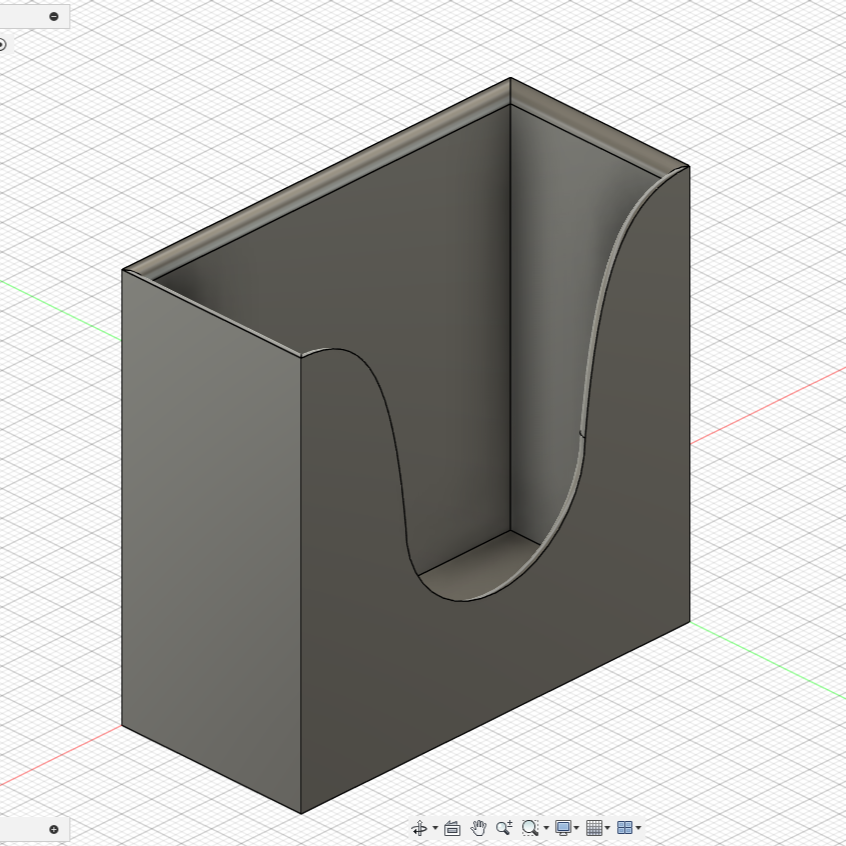Click the Viewports icon
The image size is (846, 846).
625,828
